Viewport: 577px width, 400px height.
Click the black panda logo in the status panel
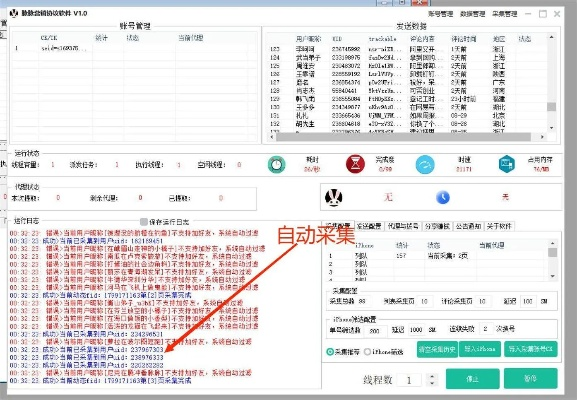(334, 197)
